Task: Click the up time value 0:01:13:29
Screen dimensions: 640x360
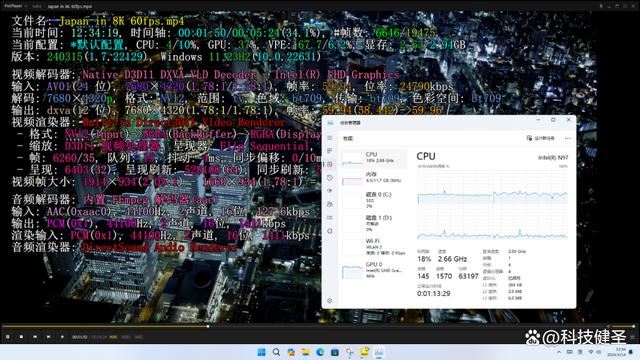Action: [433, 293]
